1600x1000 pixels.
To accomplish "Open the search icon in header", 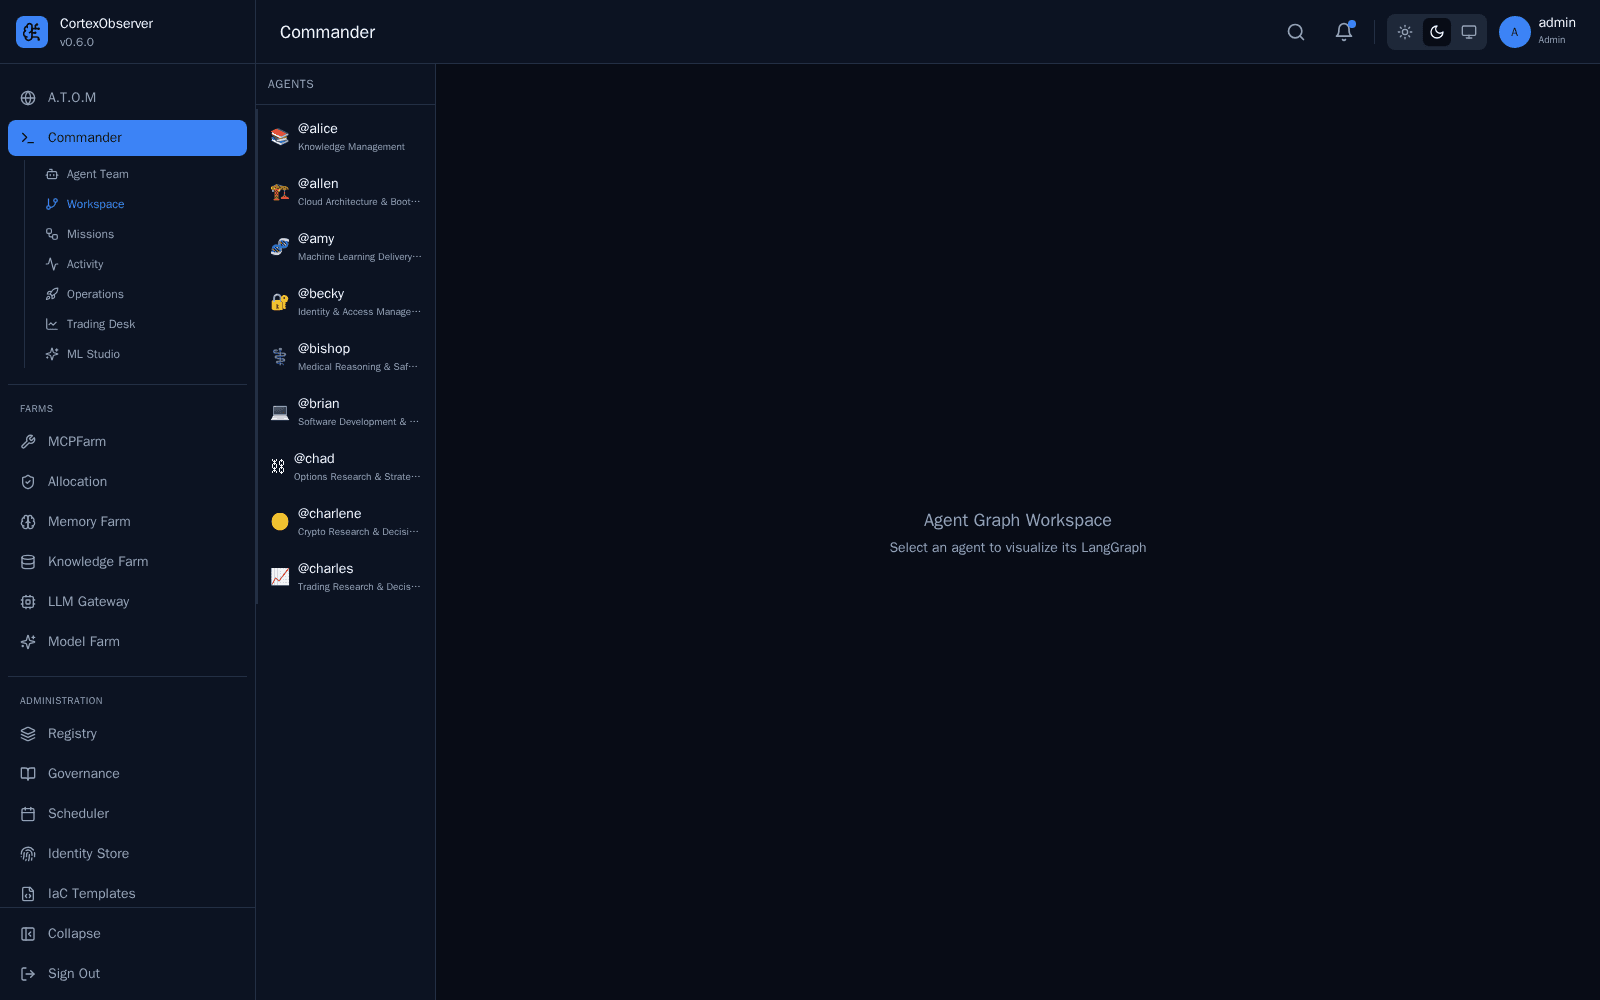I will 1296,32.
